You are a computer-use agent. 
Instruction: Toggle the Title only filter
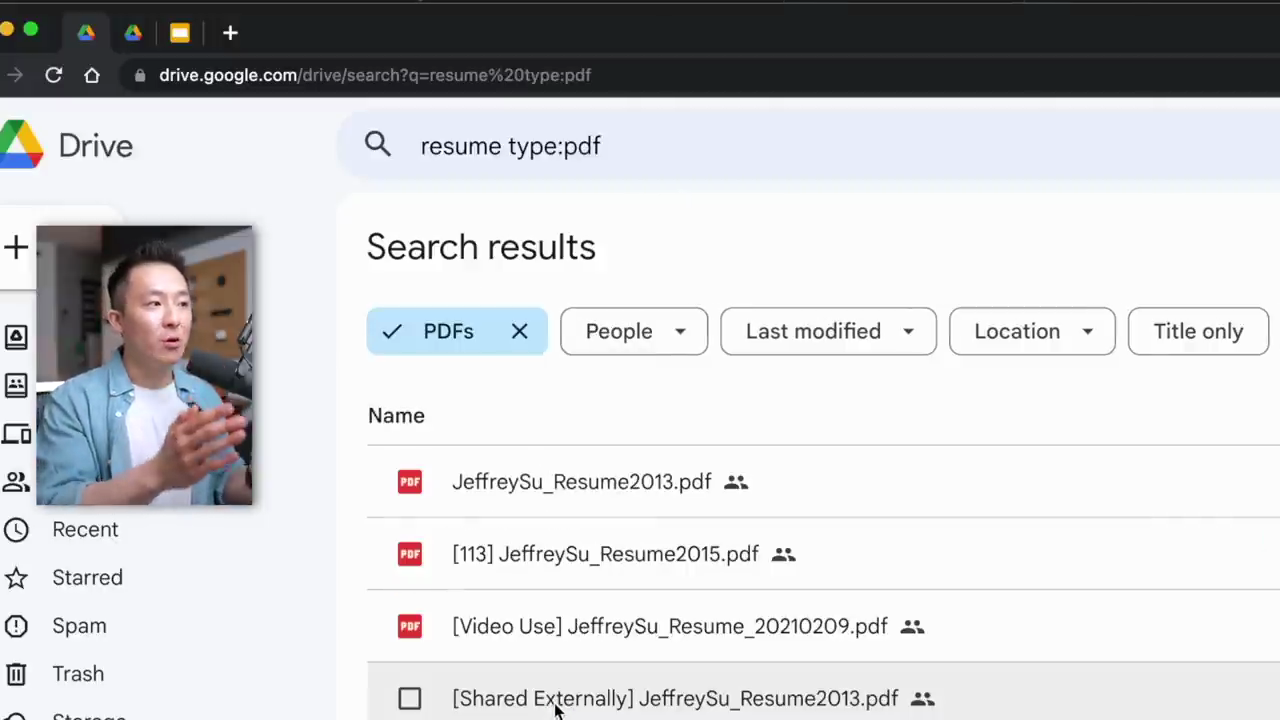pyautogui.click(x=1198, y=331)
